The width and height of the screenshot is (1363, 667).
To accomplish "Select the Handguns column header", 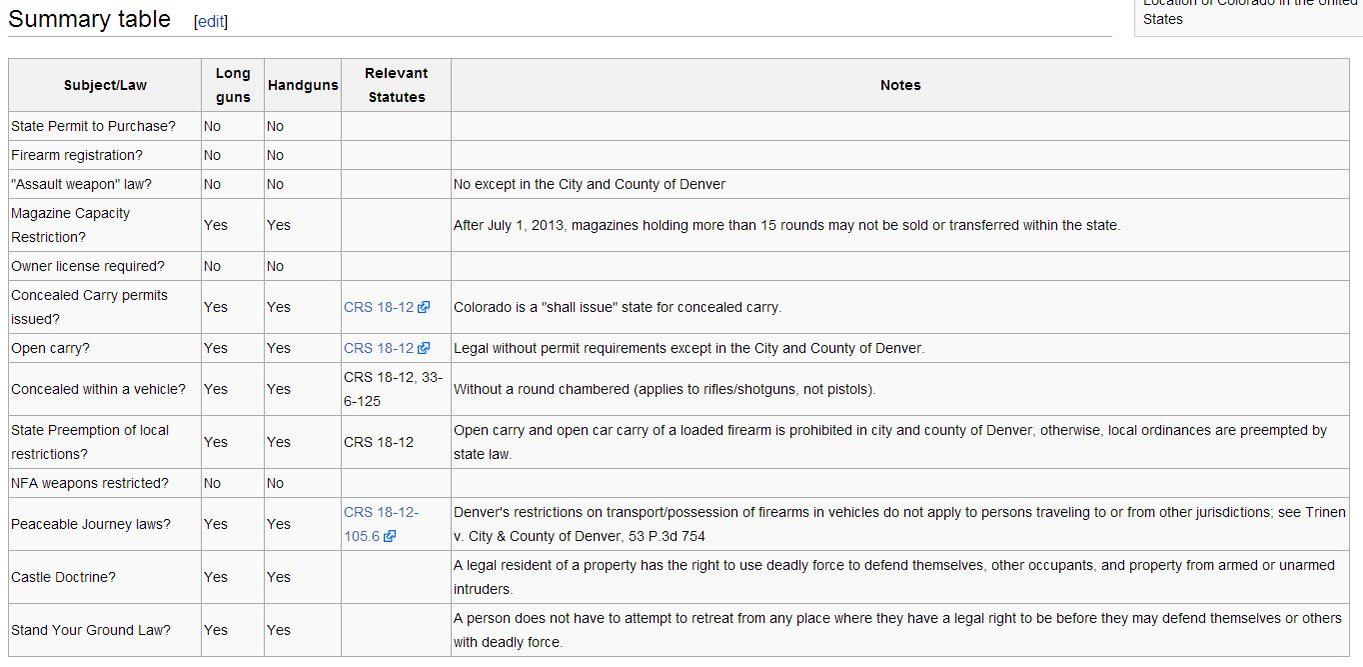I will tap(303, 85).
